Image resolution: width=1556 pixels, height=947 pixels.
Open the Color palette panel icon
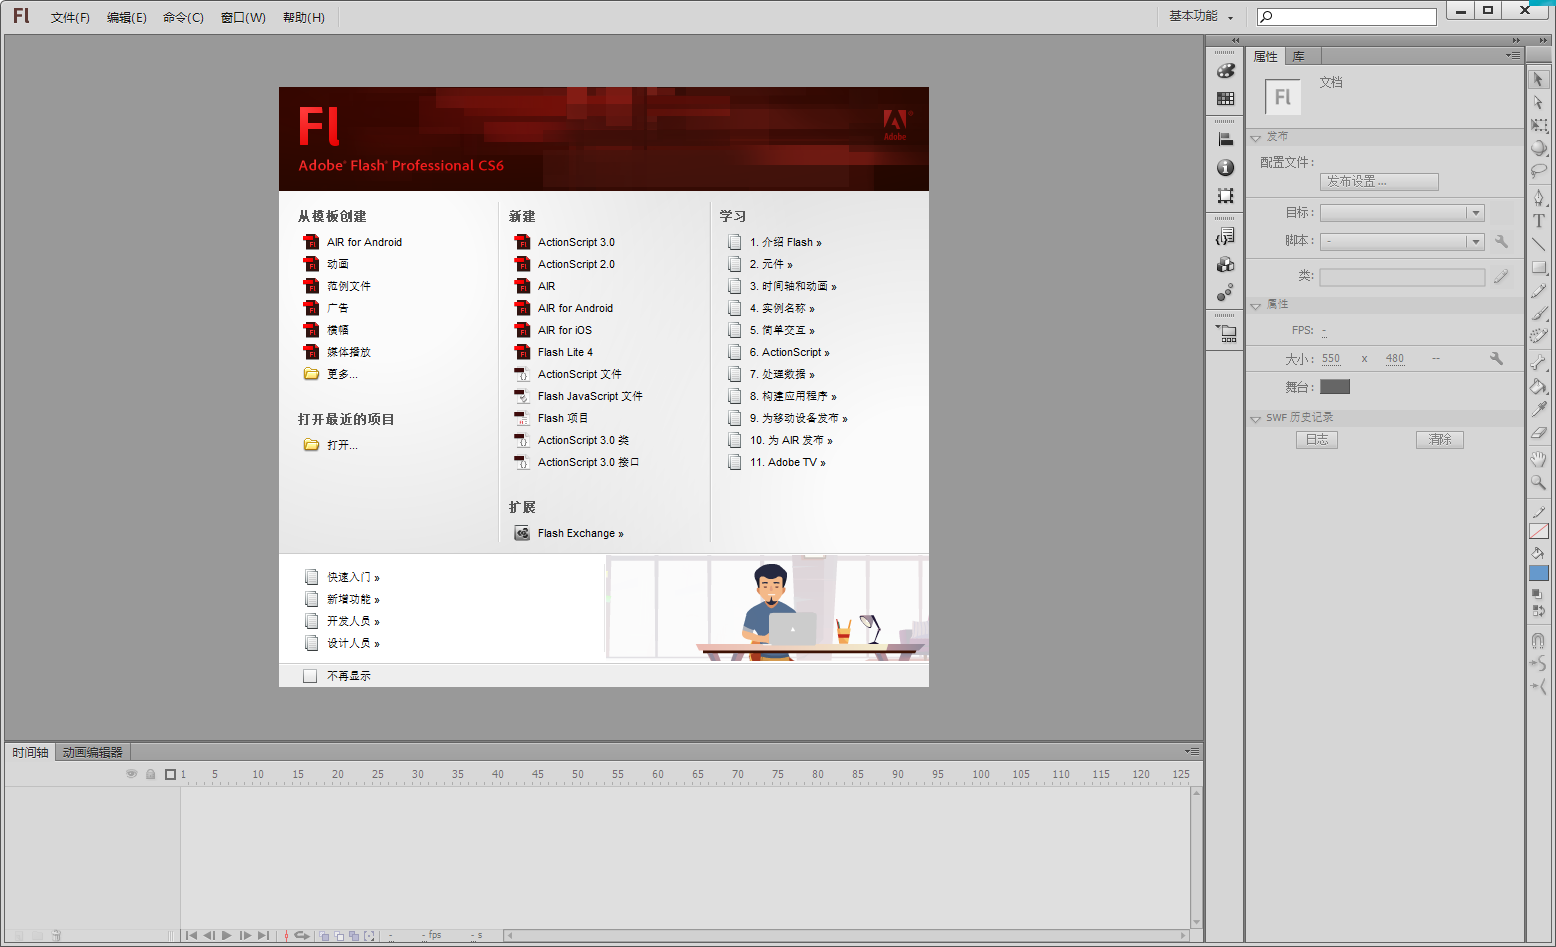tap(1225, 71)
